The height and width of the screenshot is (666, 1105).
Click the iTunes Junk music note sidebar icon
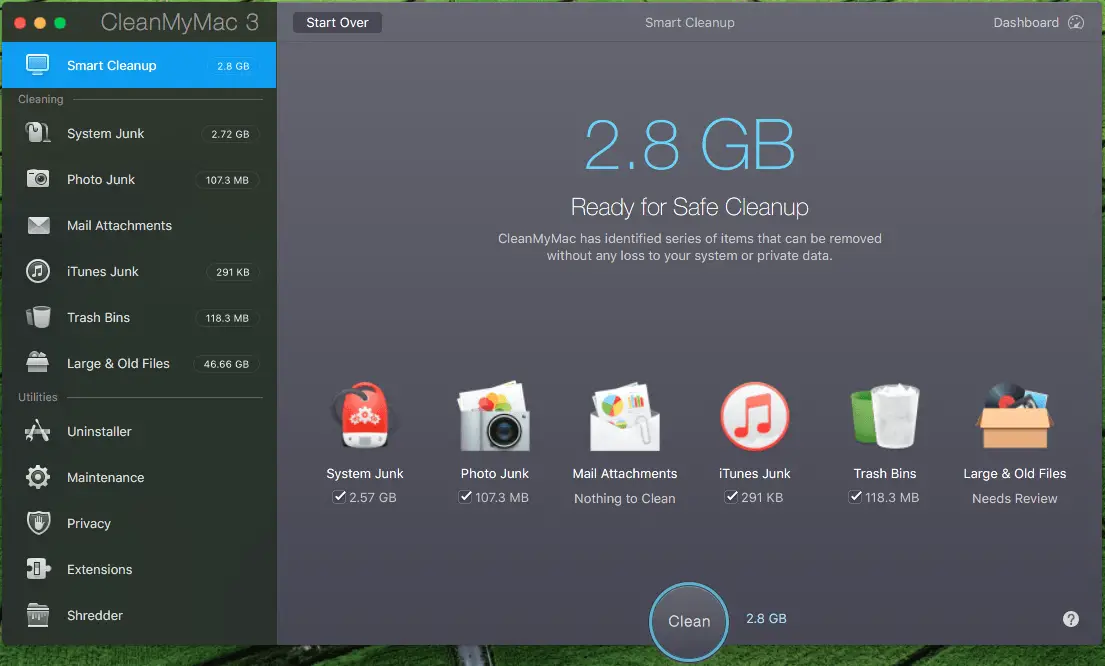click(x=37, y=271)
